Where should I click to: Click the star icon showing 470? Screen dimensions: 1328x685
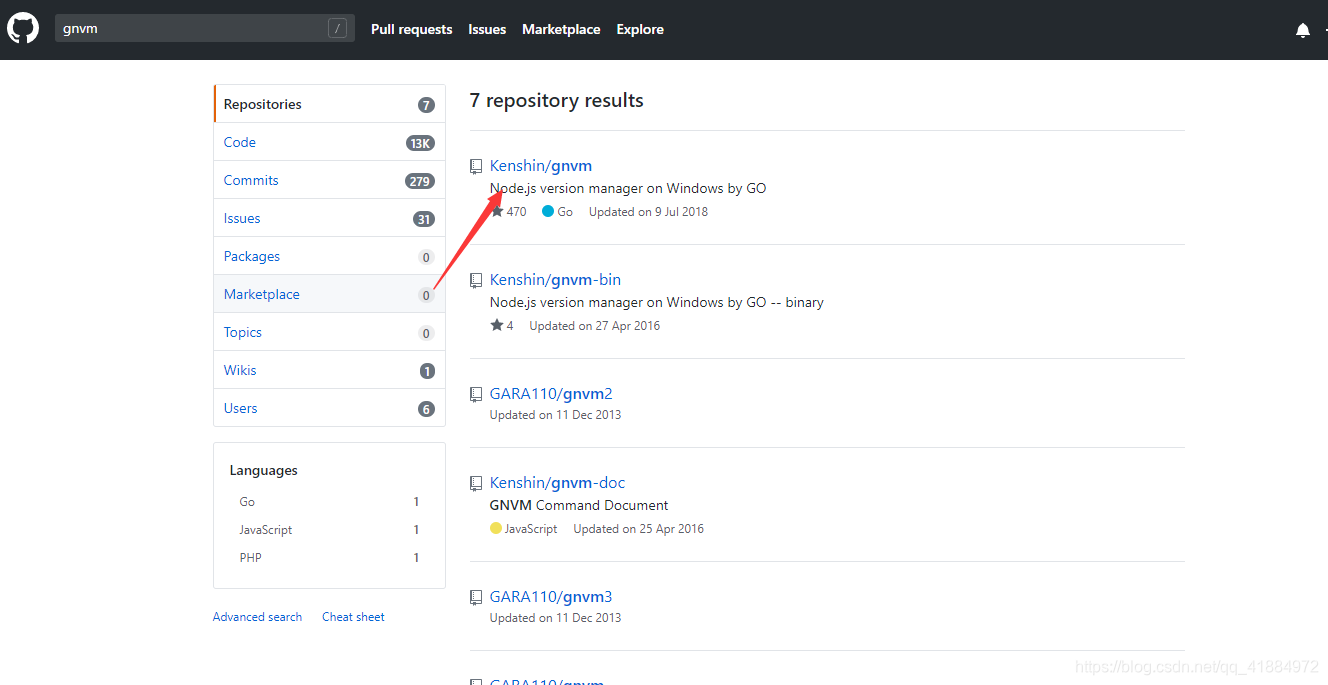click(497, 211)
